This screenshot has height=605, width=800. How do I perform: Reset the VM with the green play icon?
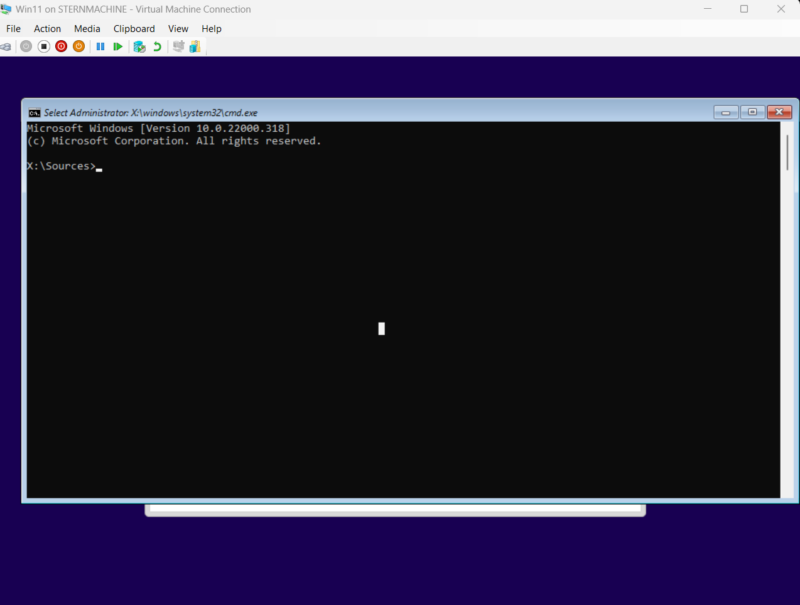coord(118,47)
